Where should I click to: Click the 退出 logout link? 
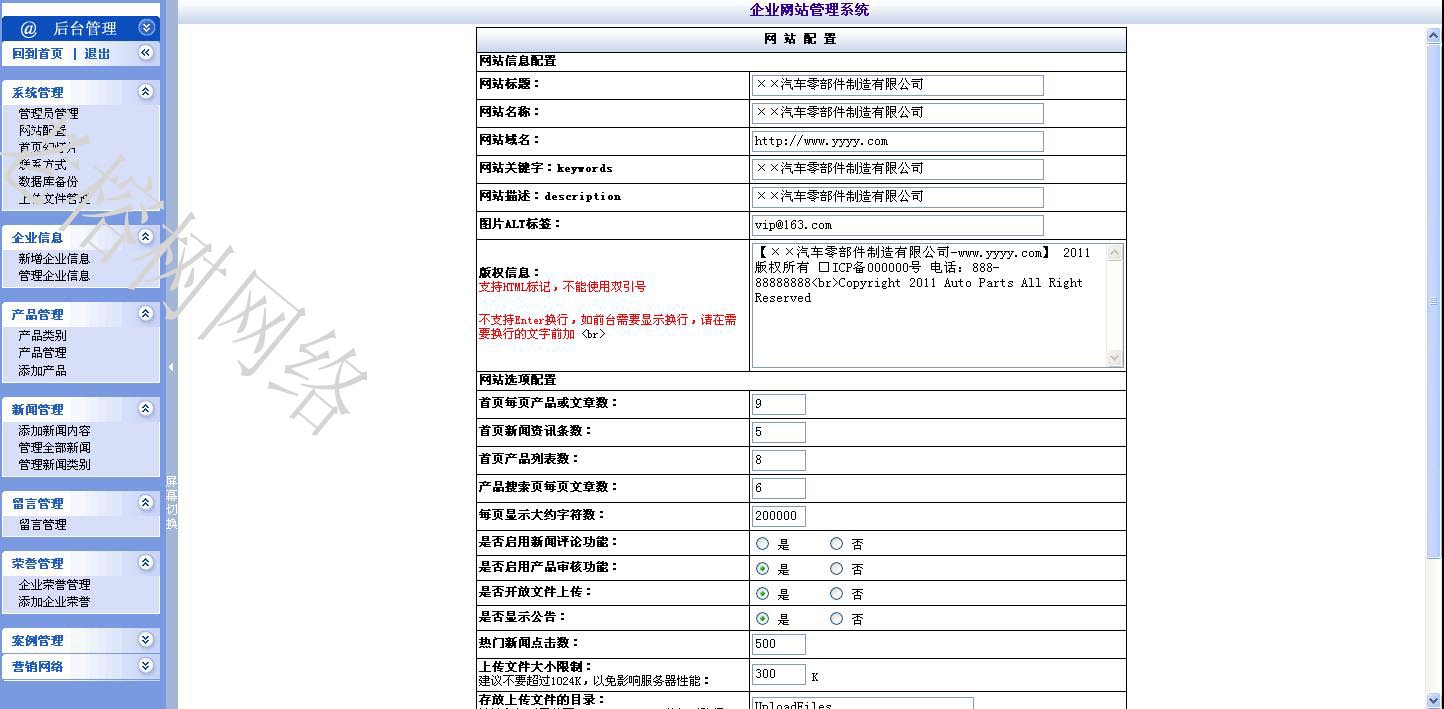tap(97, 54)
